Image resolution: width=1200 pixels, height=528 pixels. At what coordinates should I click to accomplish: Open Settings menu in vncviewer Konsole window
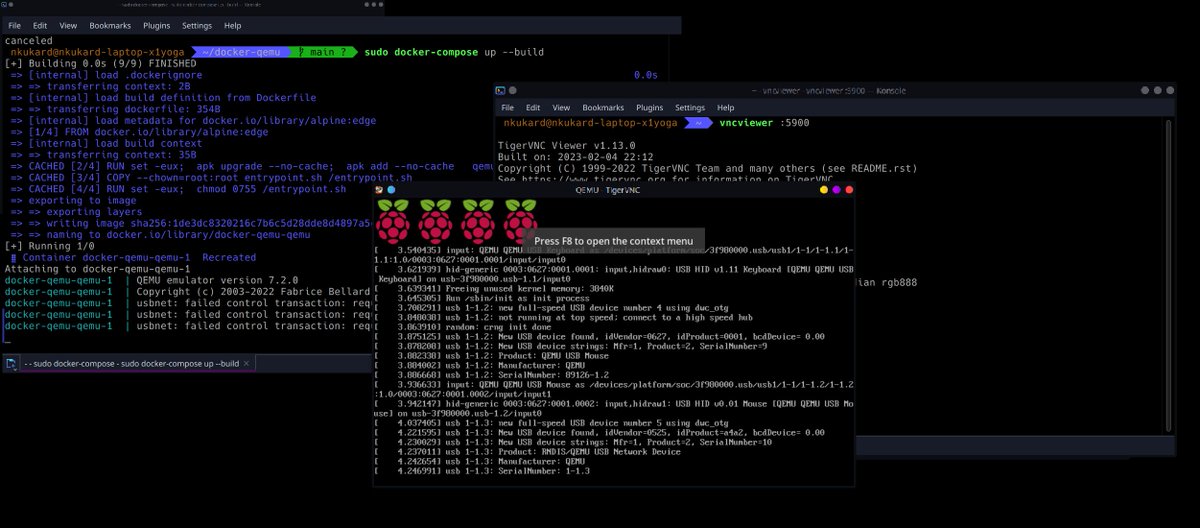[690, 107]
